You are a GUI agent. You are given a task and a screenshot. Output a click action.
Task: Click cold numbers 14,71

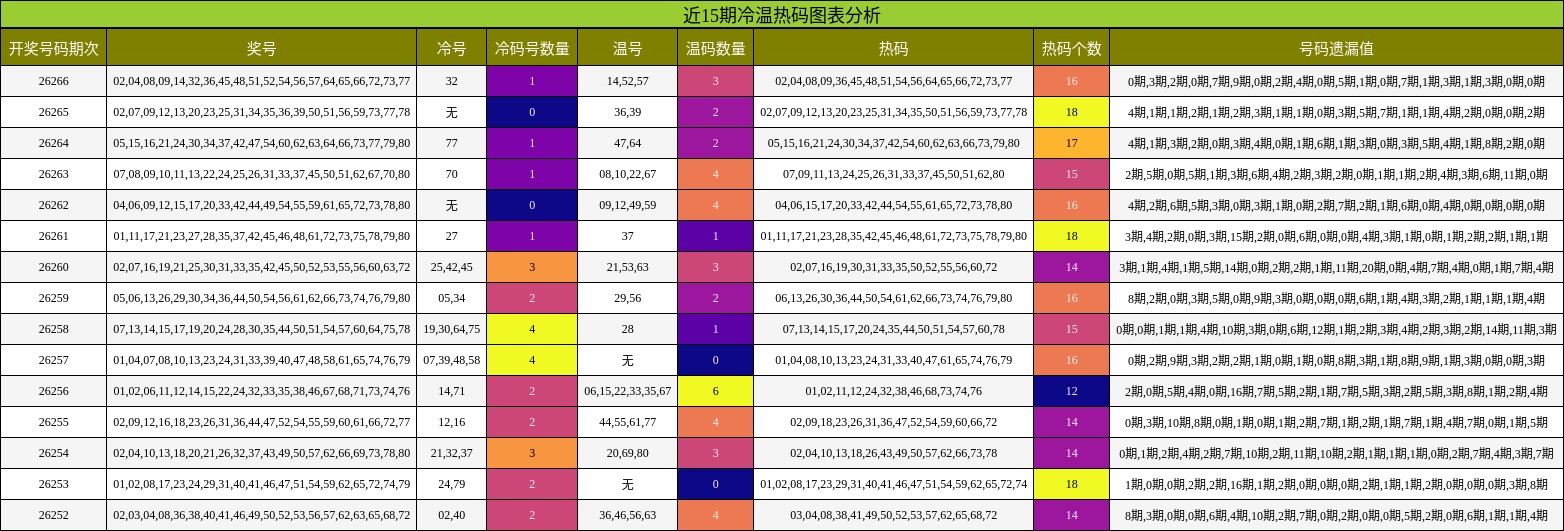452,391
